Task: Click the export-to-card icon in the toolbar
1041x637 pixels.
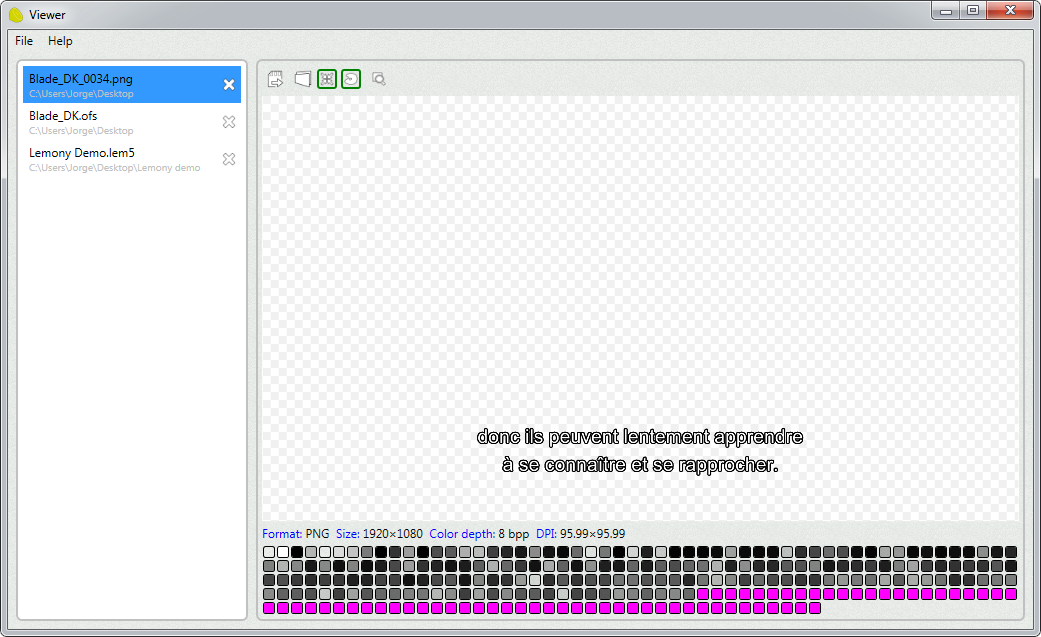Action: click(x=276, y=79)
